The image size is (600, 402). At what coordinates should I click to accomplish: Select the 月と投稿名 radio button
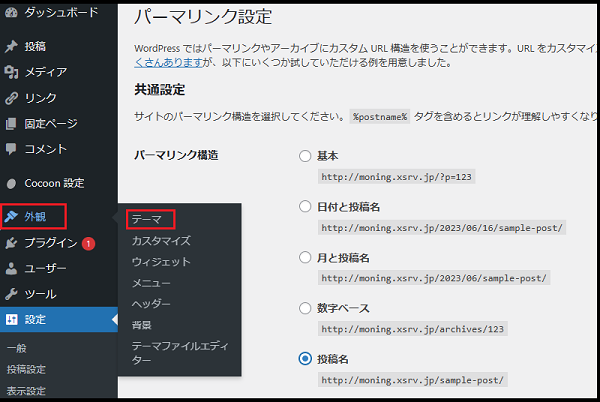305,257
